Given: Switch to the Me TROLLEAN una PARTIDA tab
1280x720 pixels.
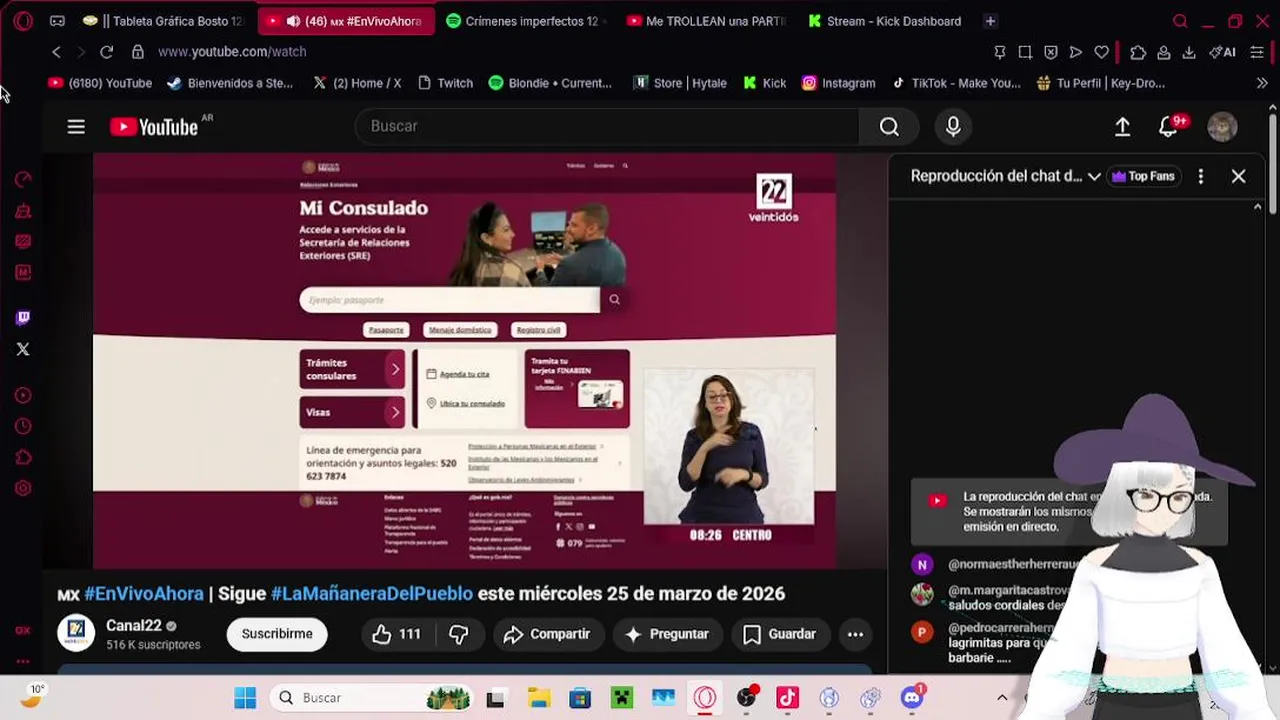Looking at the screenshot, I should click(706, 21).
